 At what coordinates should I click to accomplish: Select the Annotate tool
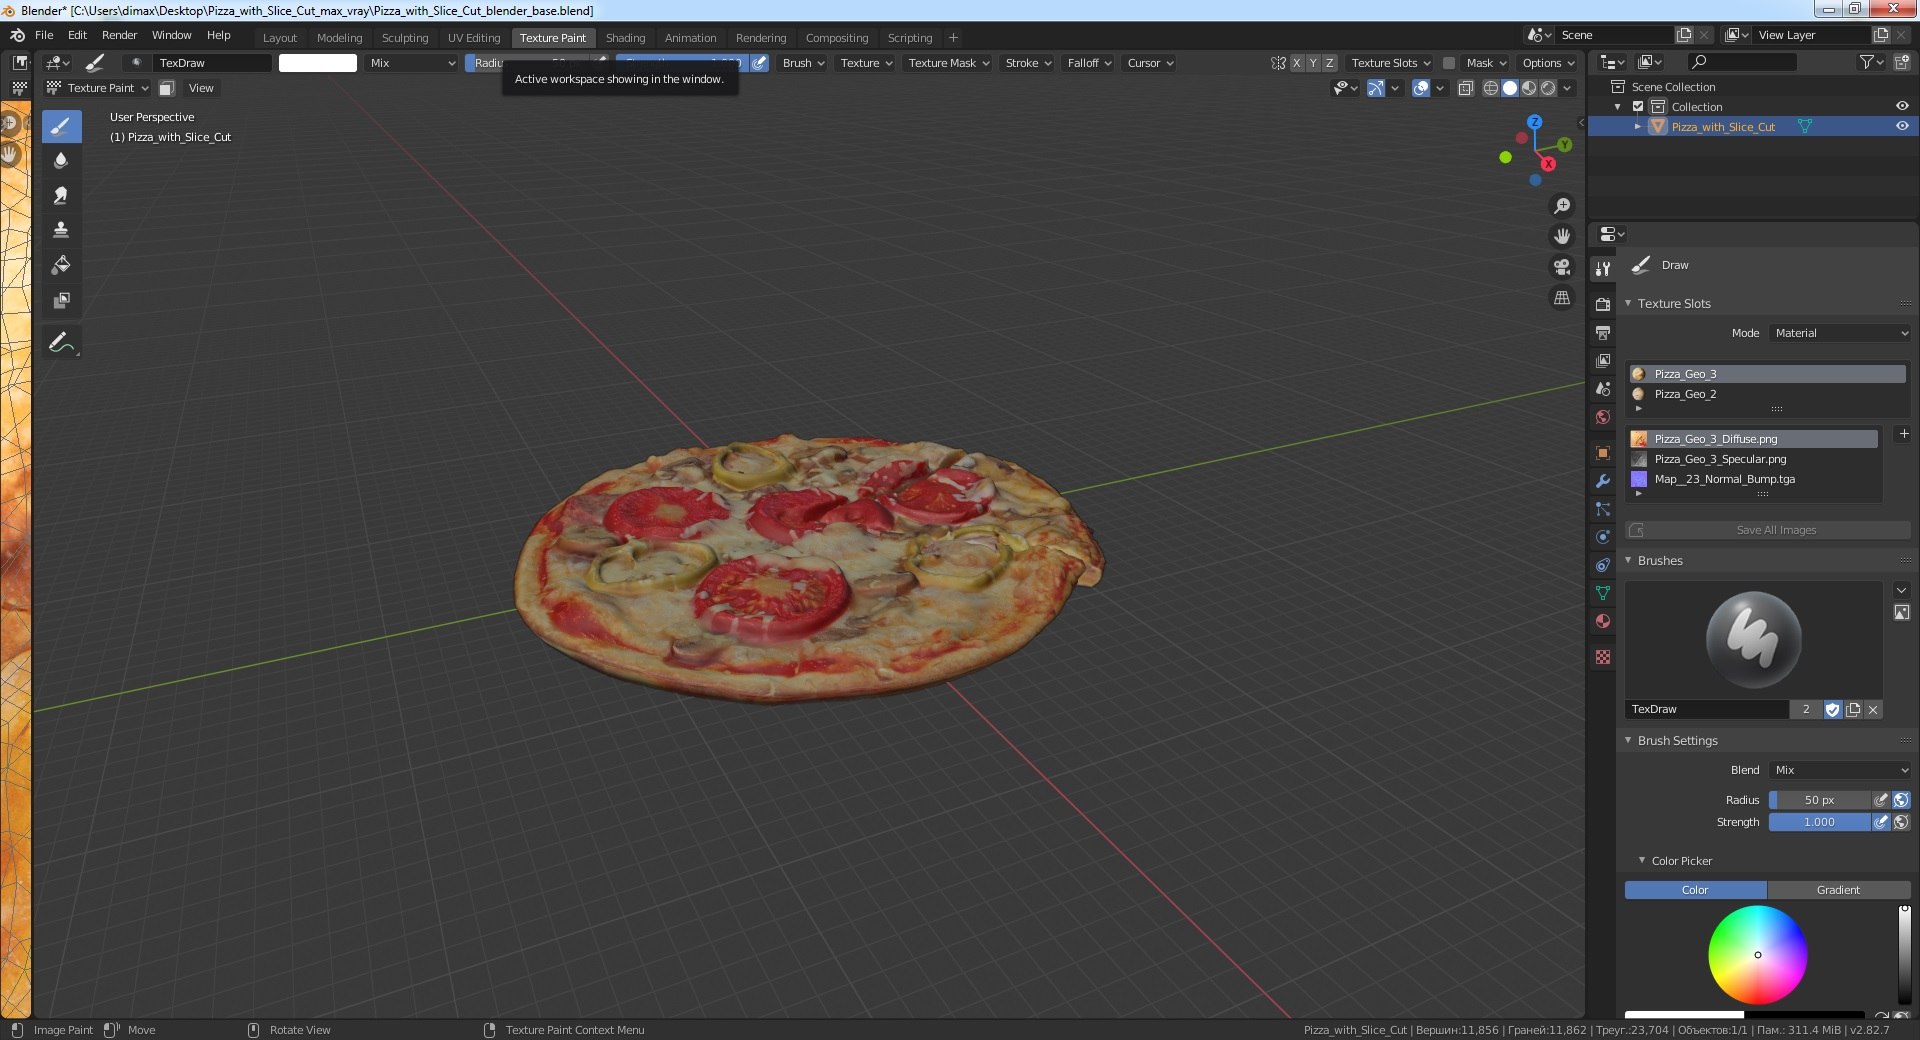pyautogui.click(x=61, y=342)
